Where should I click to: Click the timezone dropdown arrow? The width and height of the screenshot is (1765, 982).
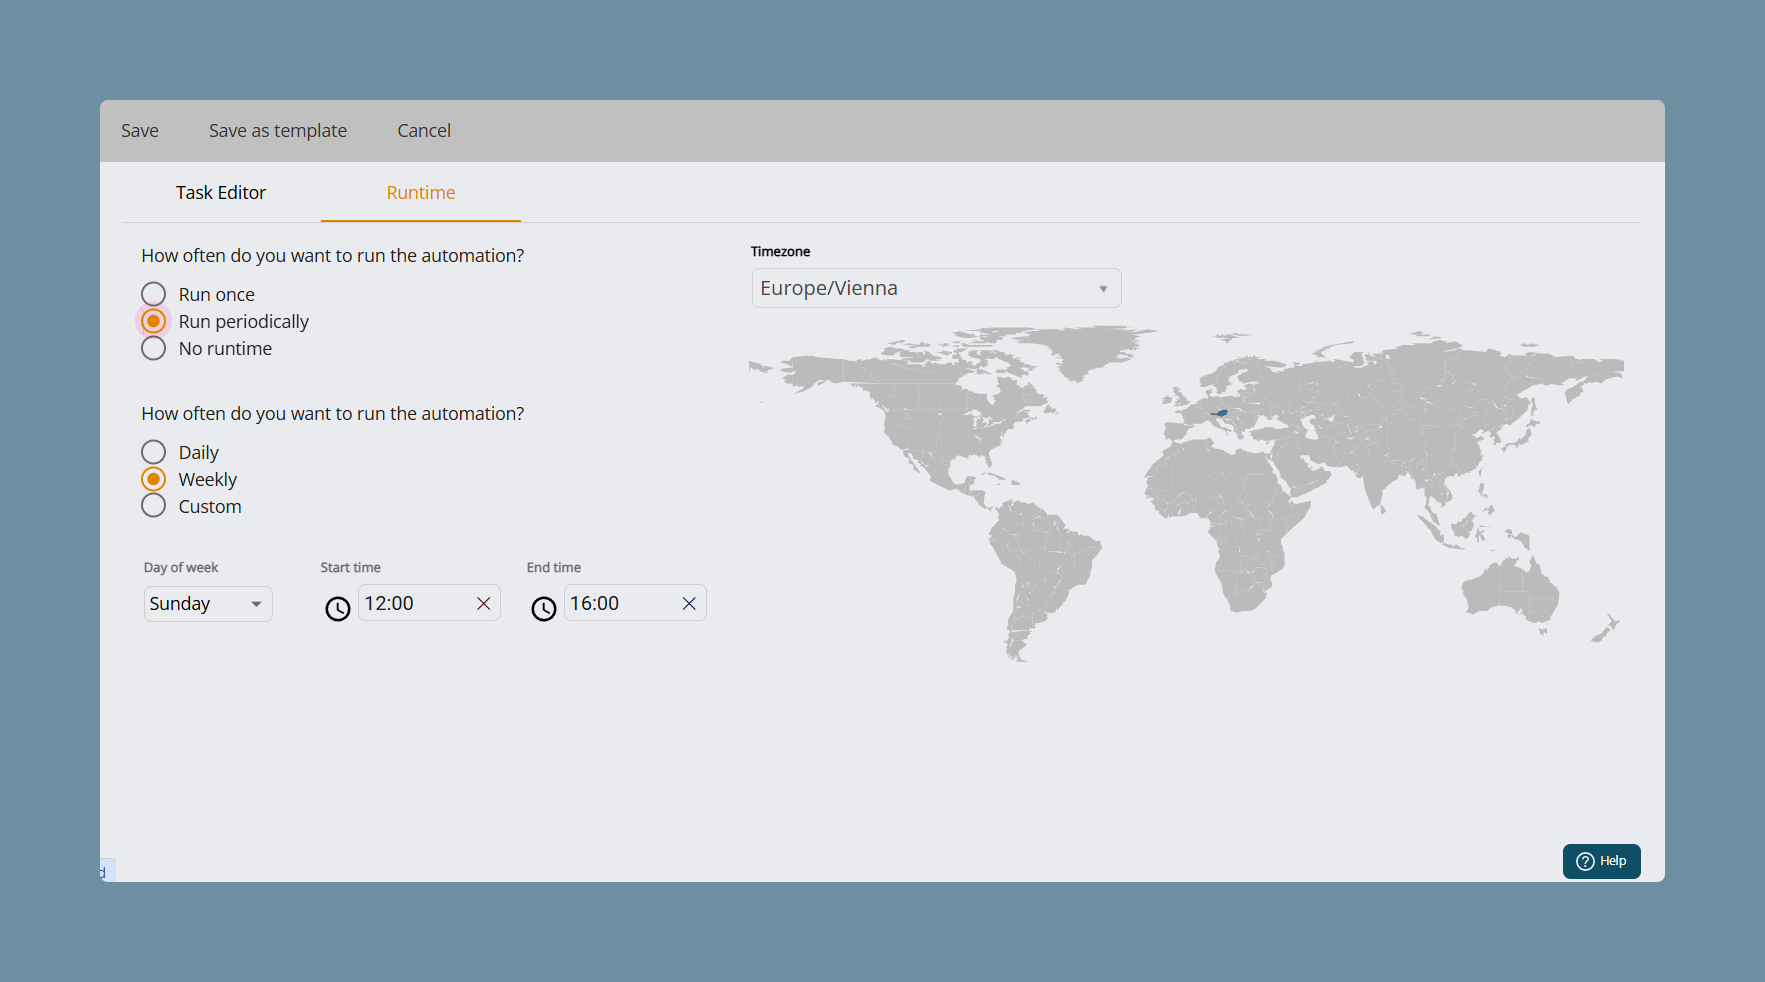click(1103, 289)
